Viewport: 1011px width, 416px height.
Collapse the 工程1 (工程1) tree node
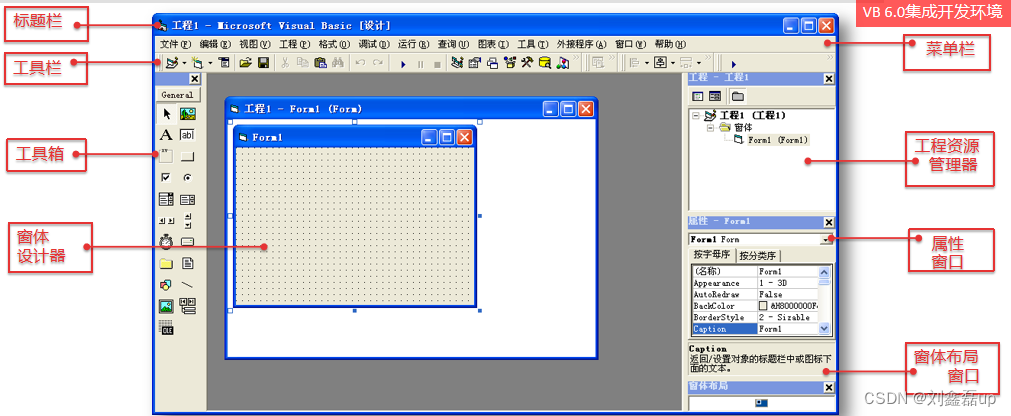click(696, 116)
